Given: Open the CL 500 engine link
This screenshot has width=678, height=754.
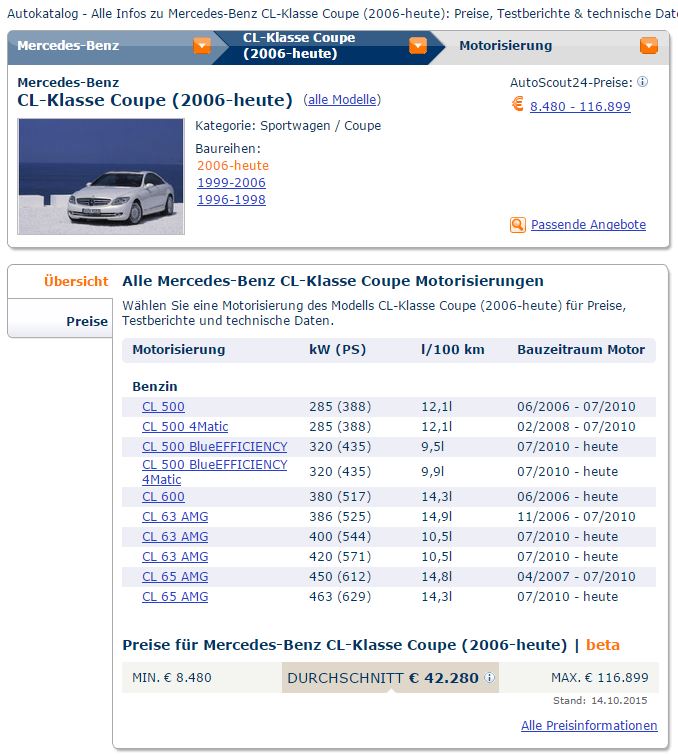Looking at the screenshot, I should [163, 406].
